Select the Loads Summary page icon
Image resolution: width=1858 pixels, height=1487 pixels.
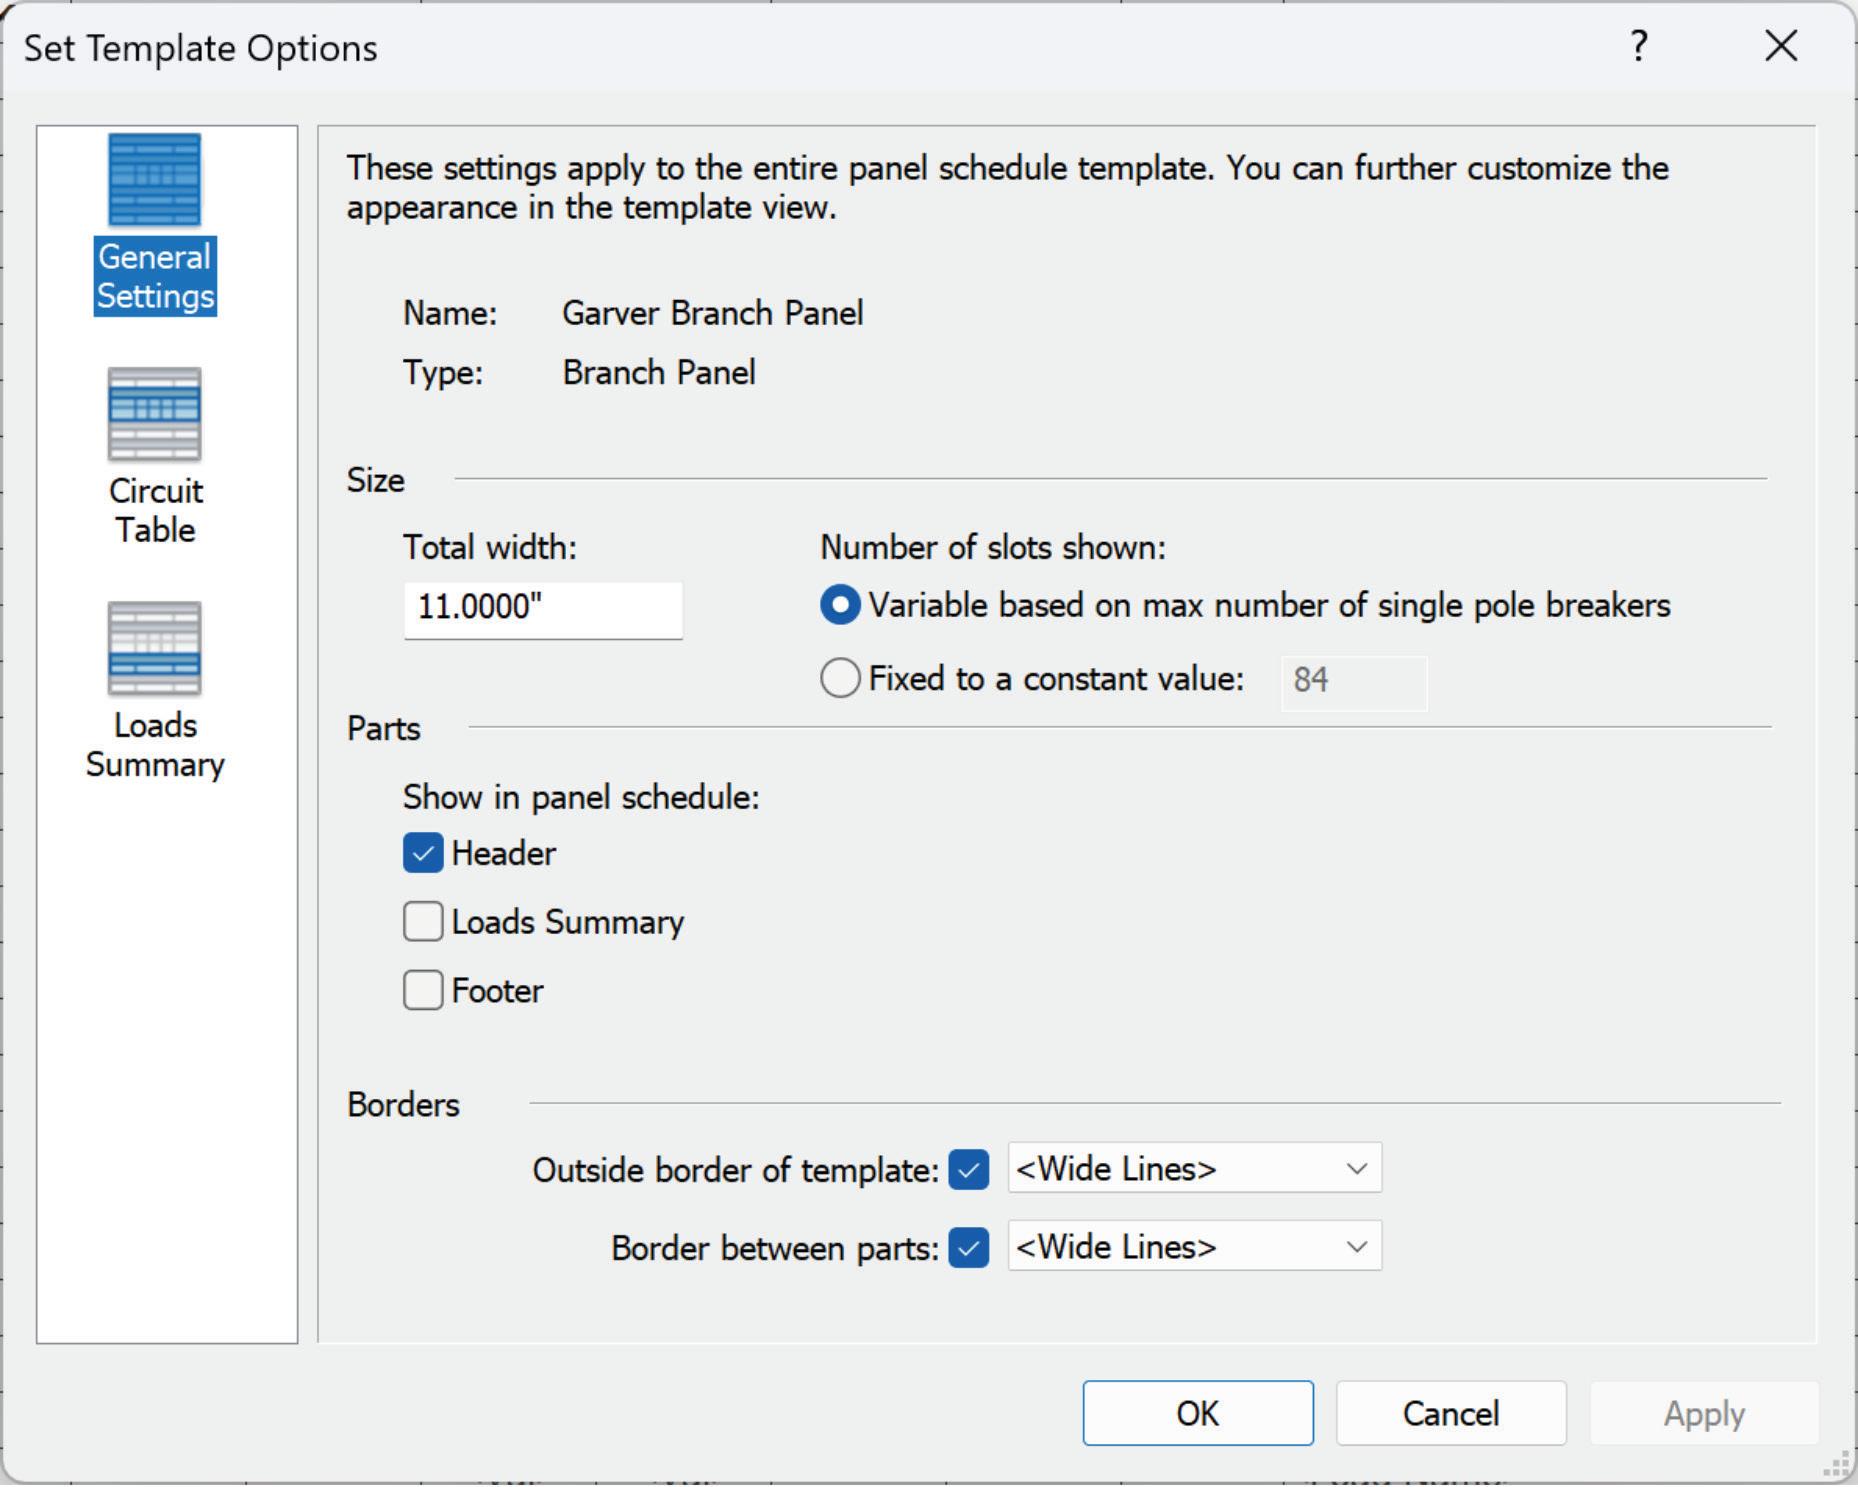pos(155,649)
